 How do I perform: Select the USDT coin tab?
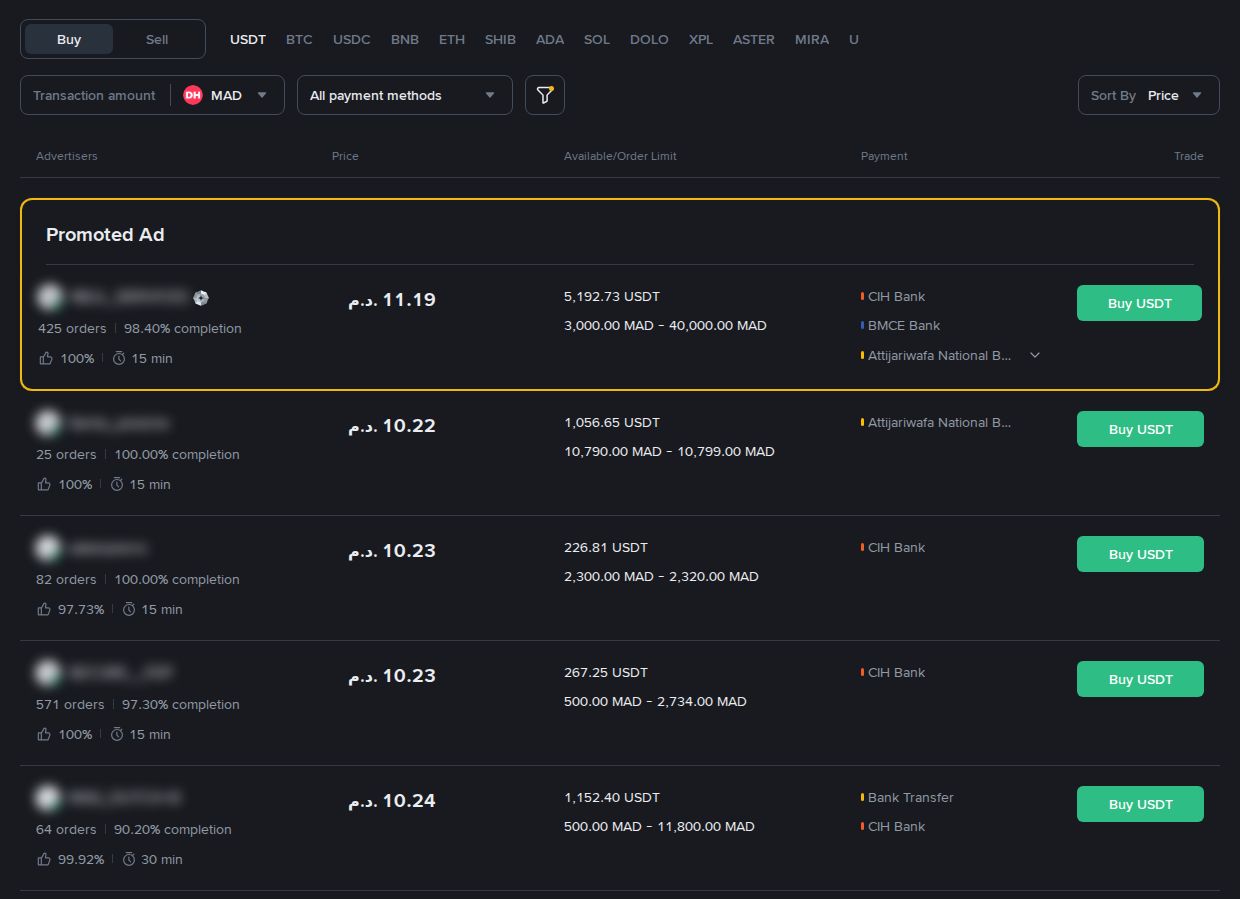point(248,39)
